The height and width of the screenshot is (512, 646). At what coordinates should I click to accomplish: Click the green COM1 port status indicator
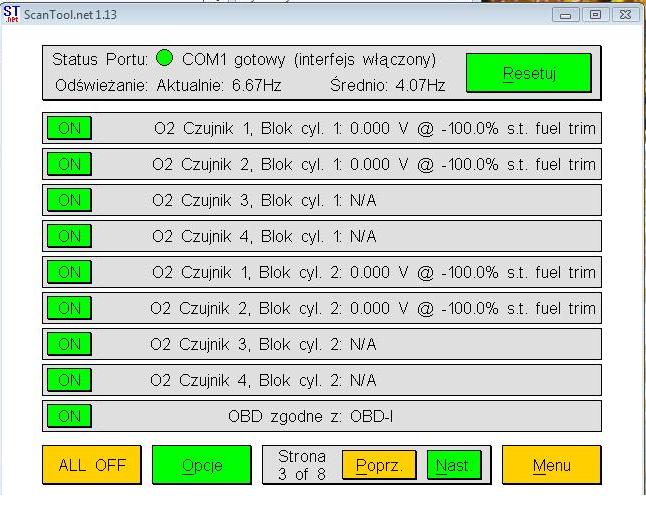click(x=165, y=59)
